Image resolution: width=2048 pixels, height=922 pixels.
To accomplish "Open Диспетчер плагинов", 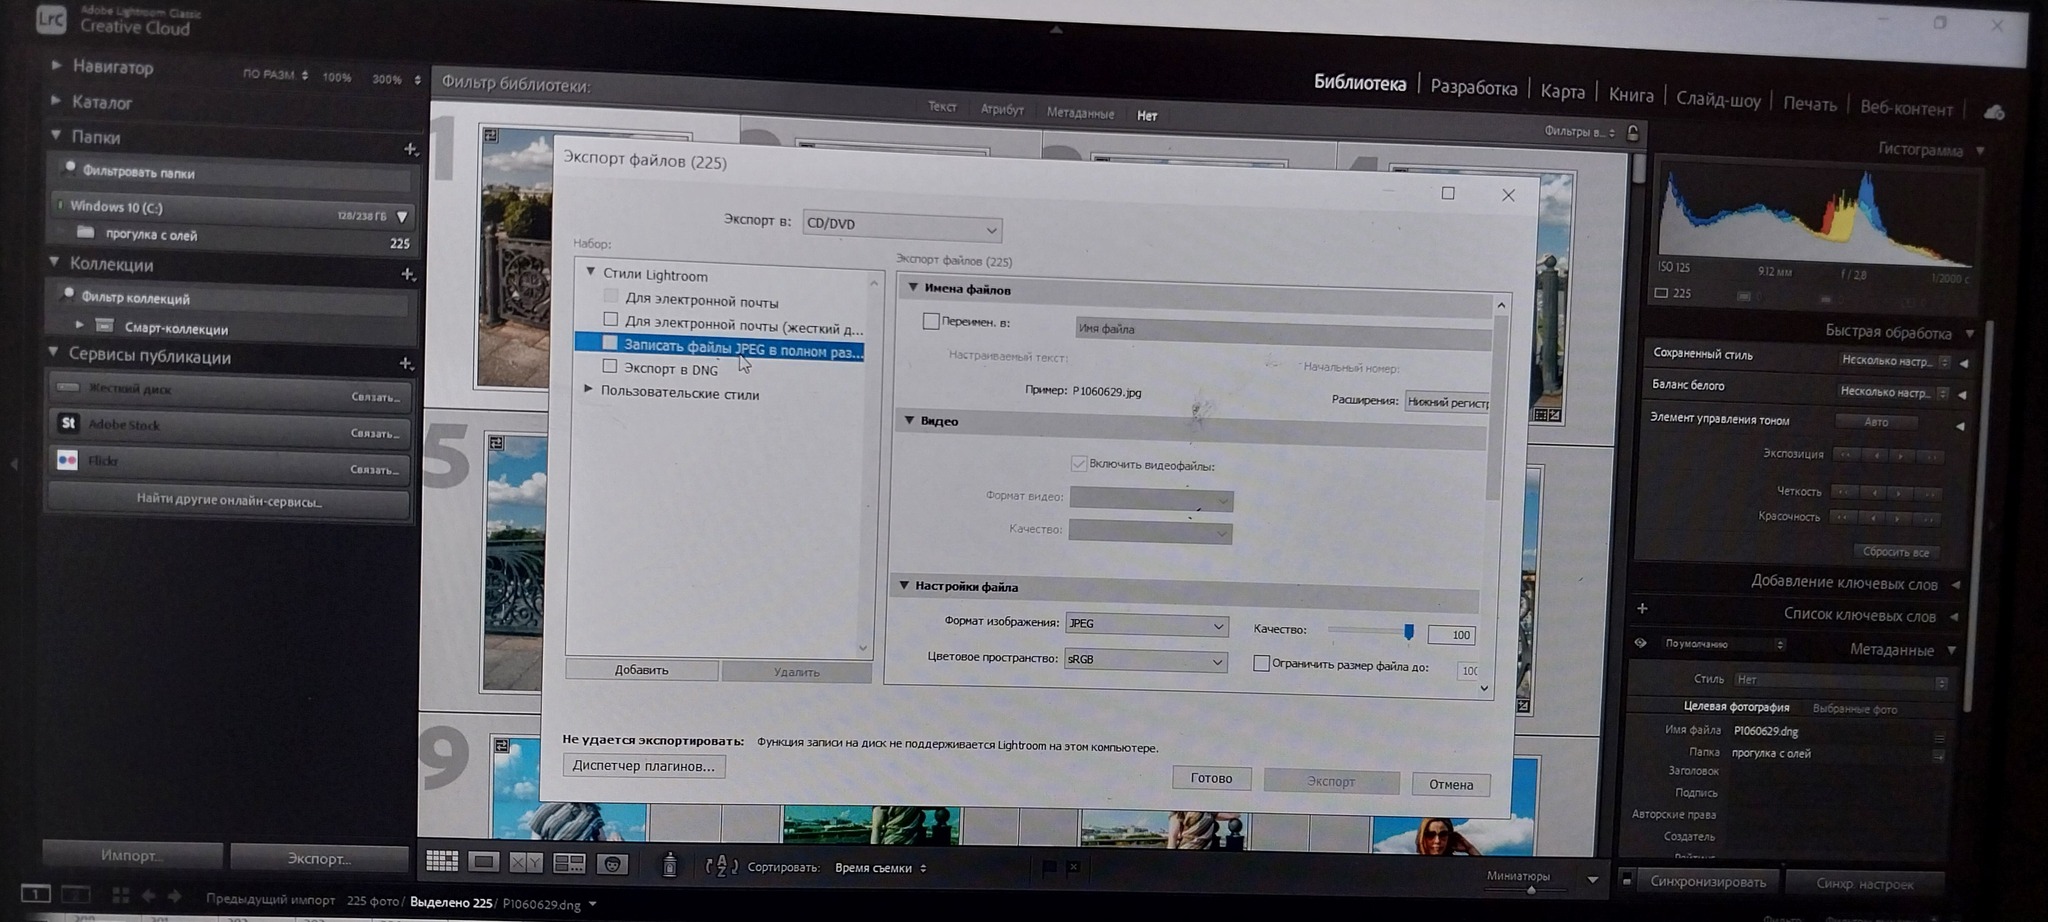I will [644, 766].
